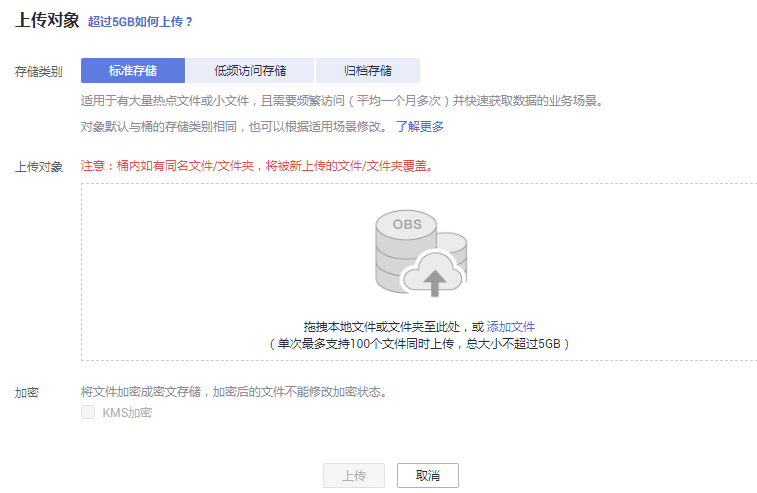Click the 存储类别 field label

click(x=38, y=72)
